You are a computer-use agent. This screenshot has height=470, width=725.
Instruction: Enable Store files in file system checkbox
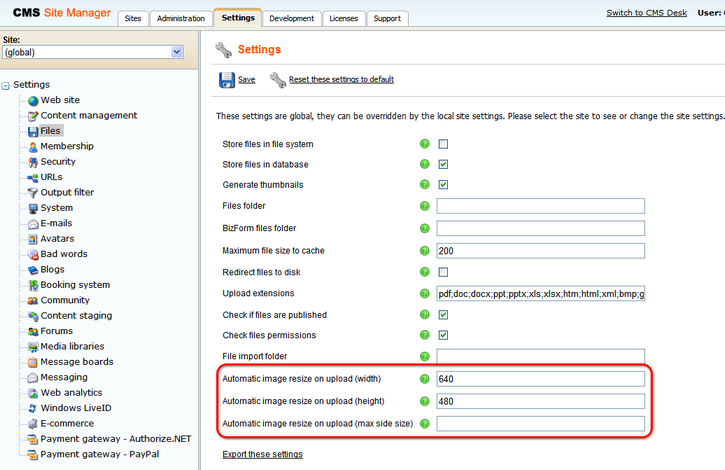pyautogui.click(x=443, y=144)
